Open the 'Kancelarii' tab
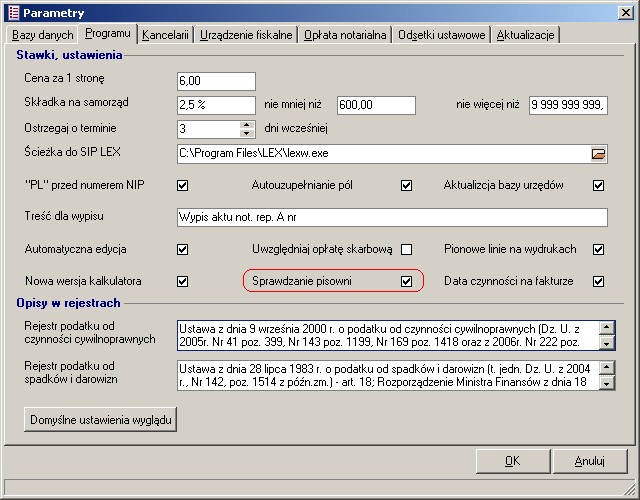This screenshot has width=640, height=500. [x=165, y=35]
